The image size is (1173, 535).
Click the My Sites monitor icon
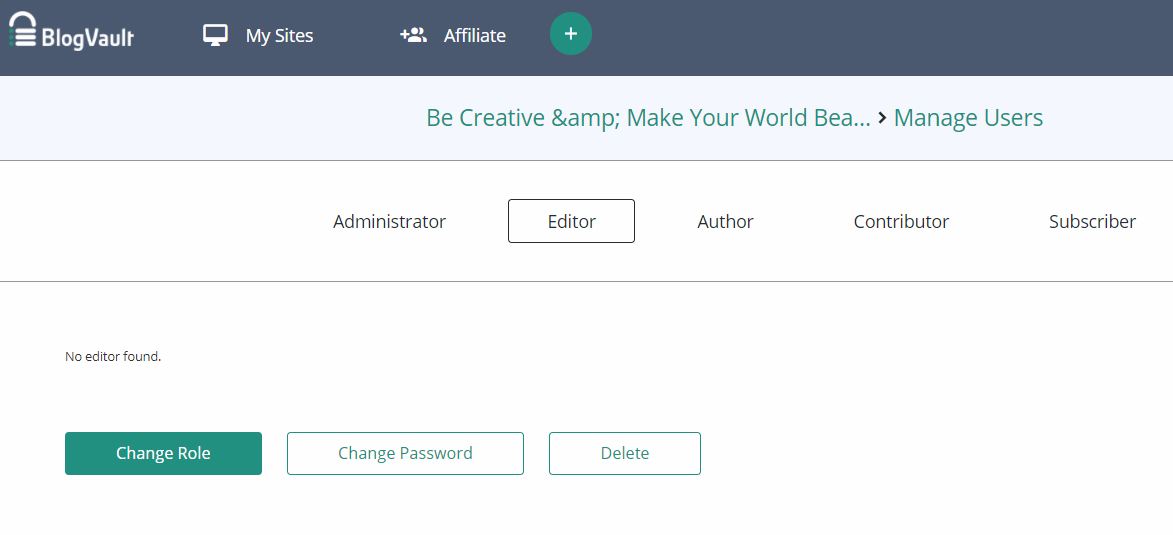215,36
